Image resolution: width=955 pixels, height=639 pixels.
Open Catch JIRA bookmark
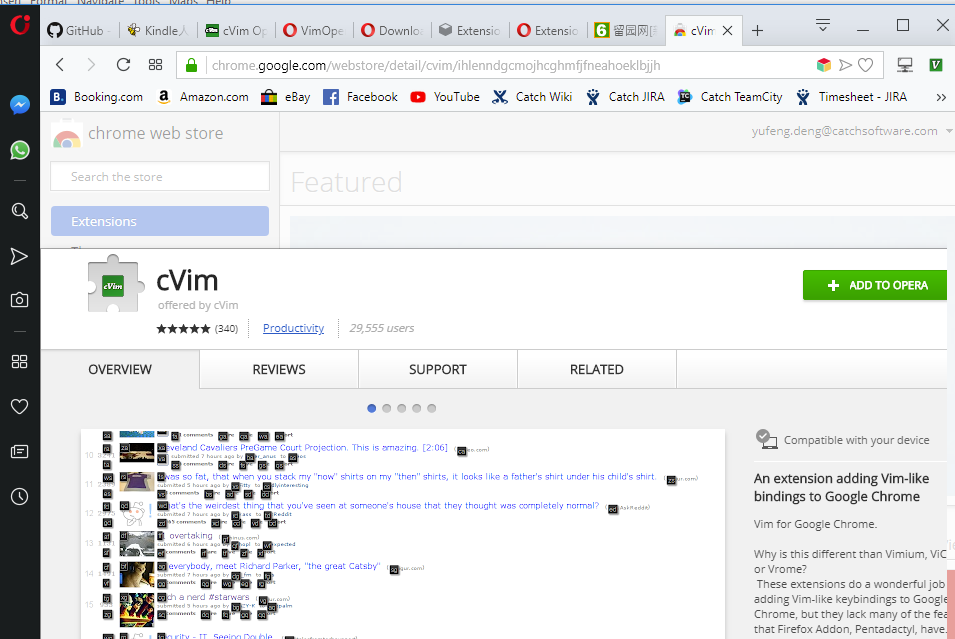coord(626,97)
